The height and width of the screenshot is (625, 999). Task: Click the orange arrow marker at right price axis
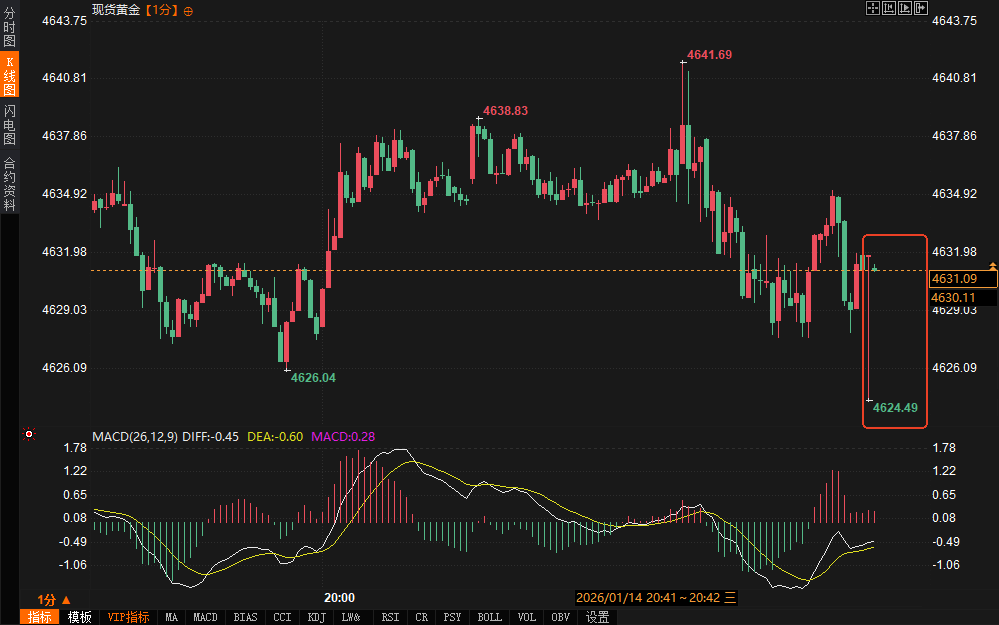(x=992, y=265)
